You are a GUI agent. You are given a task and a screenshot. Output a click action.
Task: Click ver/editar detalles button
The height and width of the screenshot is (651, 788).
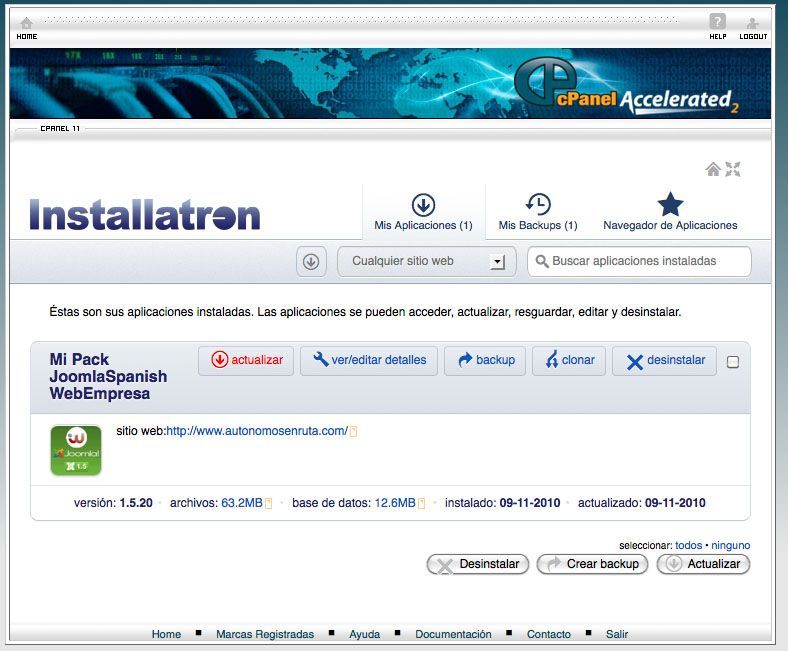coord(369,360)
